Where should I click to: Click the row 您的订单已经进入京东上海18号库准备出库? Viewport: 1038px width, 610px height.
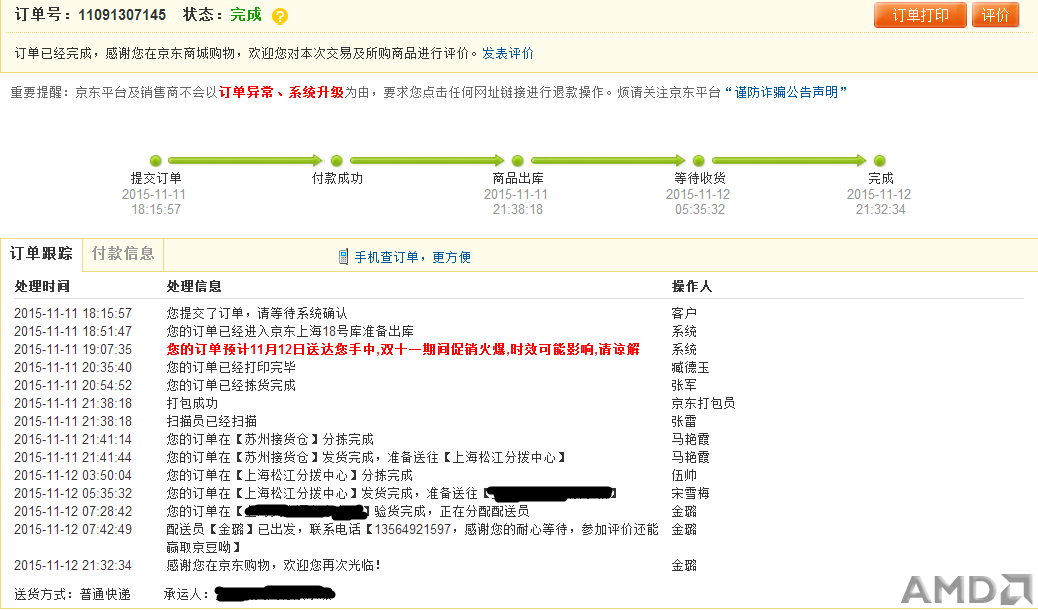tap(290, 331)
